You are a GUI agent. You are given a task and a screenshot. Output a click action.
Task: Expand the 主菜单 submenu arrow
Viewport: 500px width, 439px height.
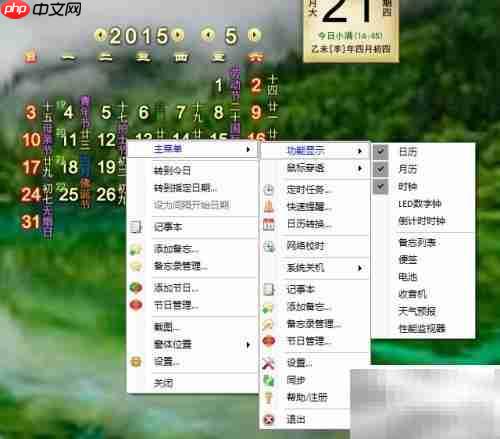248,149
